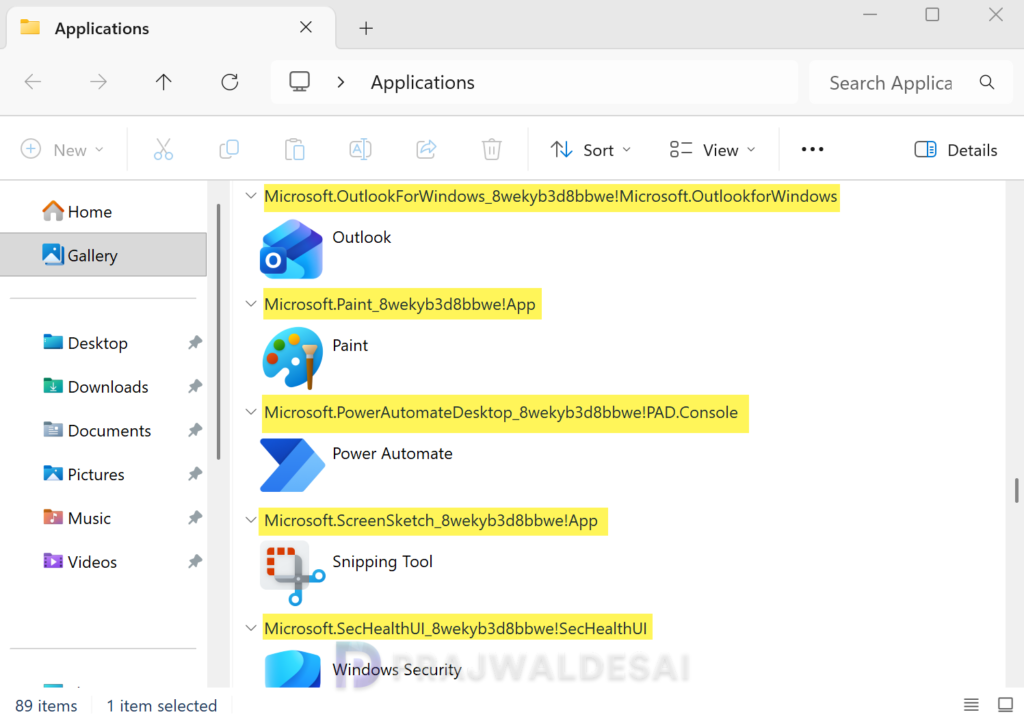Select the Paint name label

(x=350, y=345)
